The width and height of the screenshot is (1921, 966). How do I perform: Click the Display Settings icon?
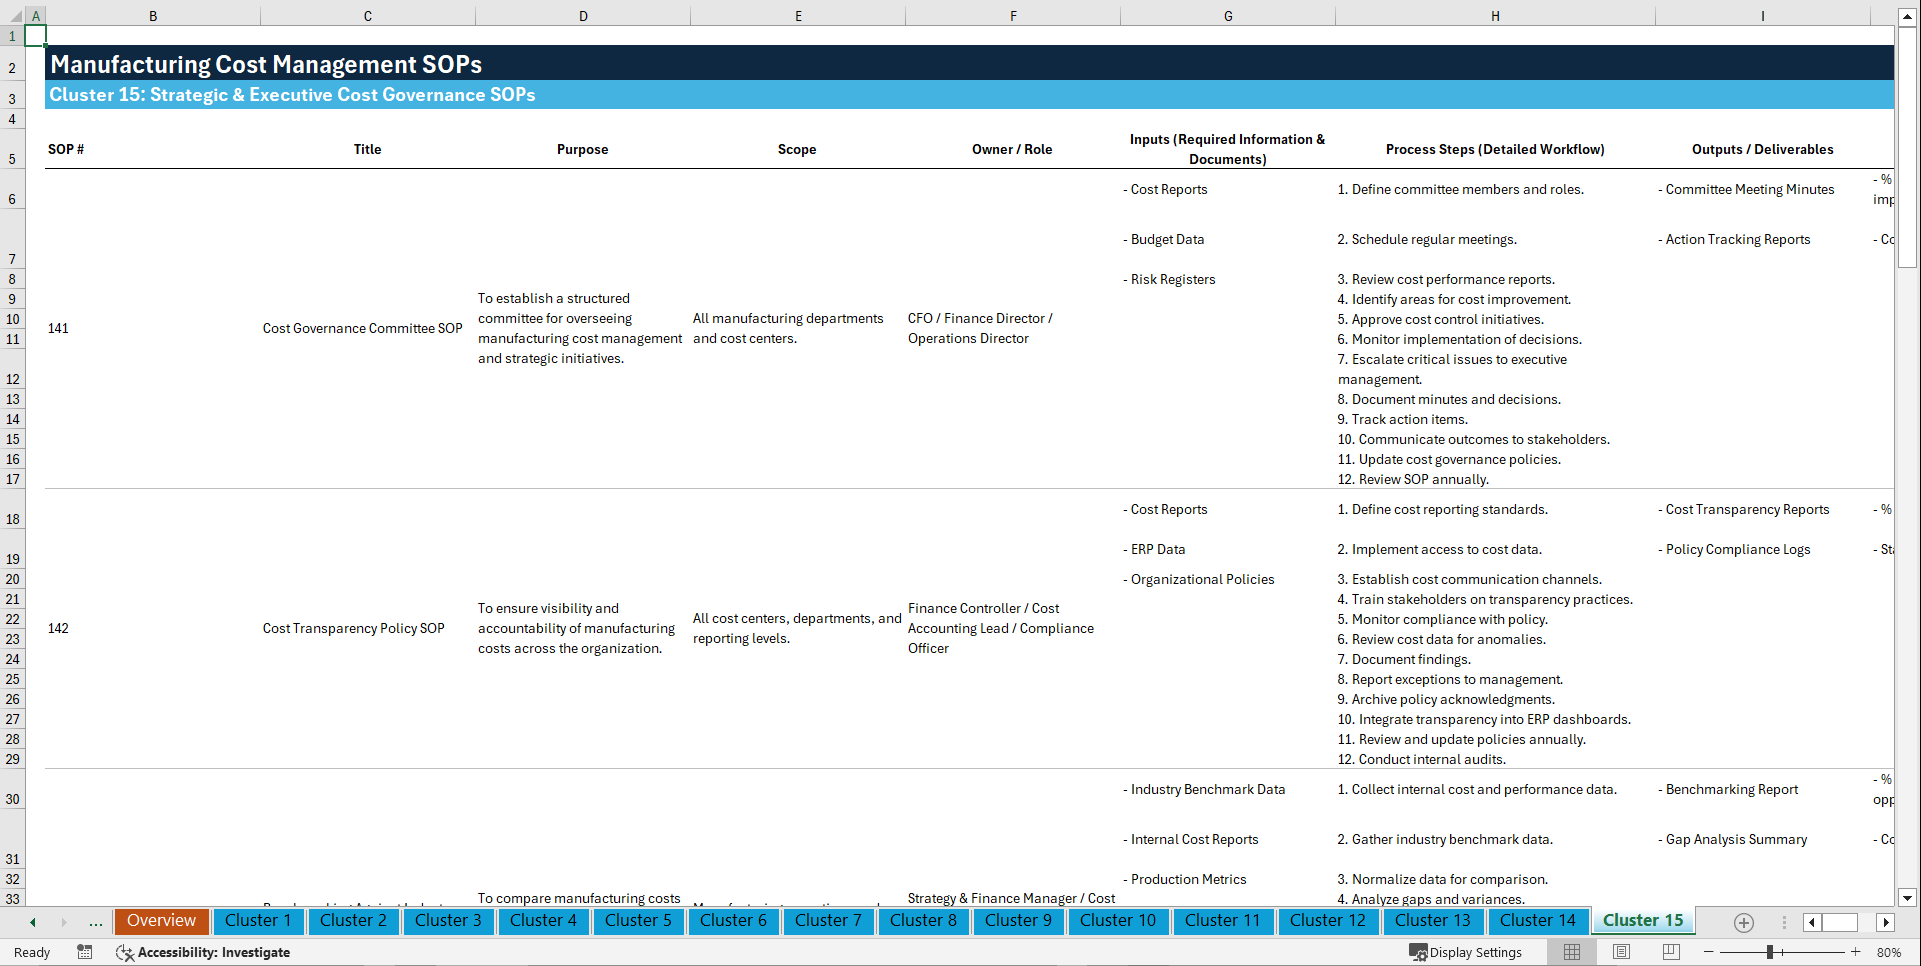[1419, 952]
